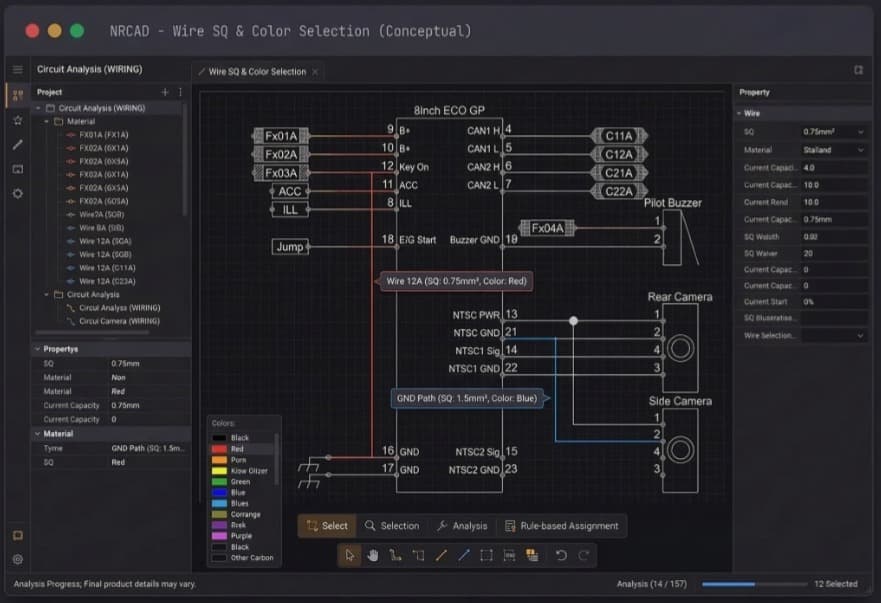Viewport: 881px width, 603px height.
Task: Click the star icon in left sidebar
Action: pyautogui.click(x=17, y=120)
